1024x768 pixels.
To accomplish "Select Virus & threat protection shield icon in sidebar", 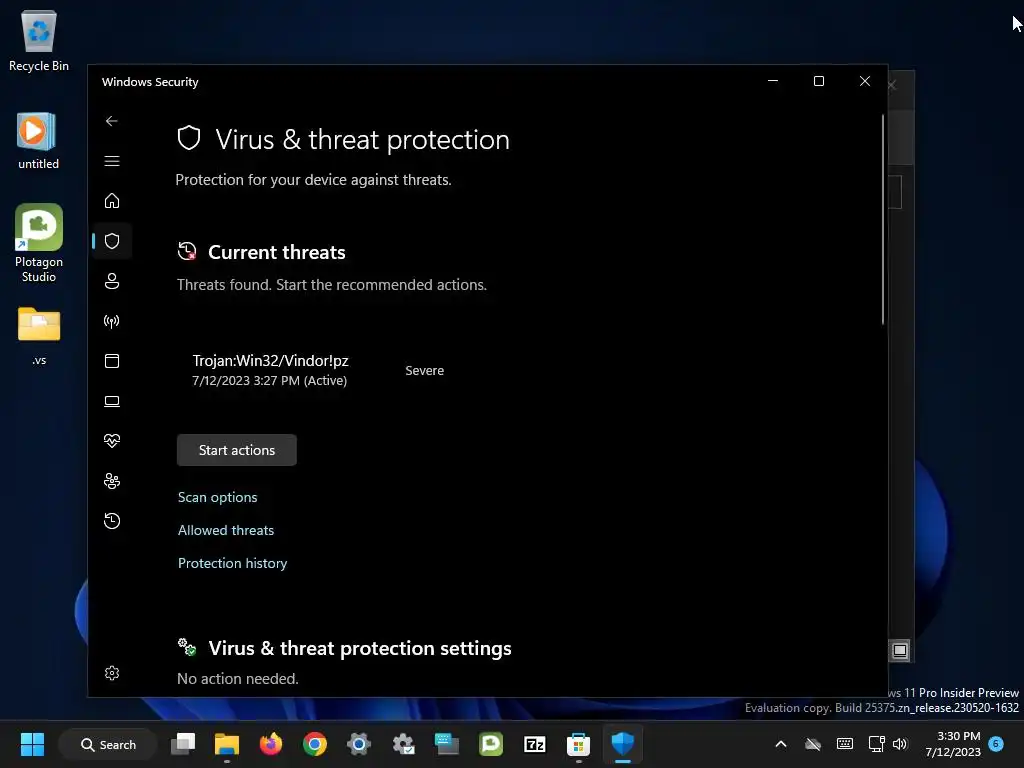I will pos(112,241).
